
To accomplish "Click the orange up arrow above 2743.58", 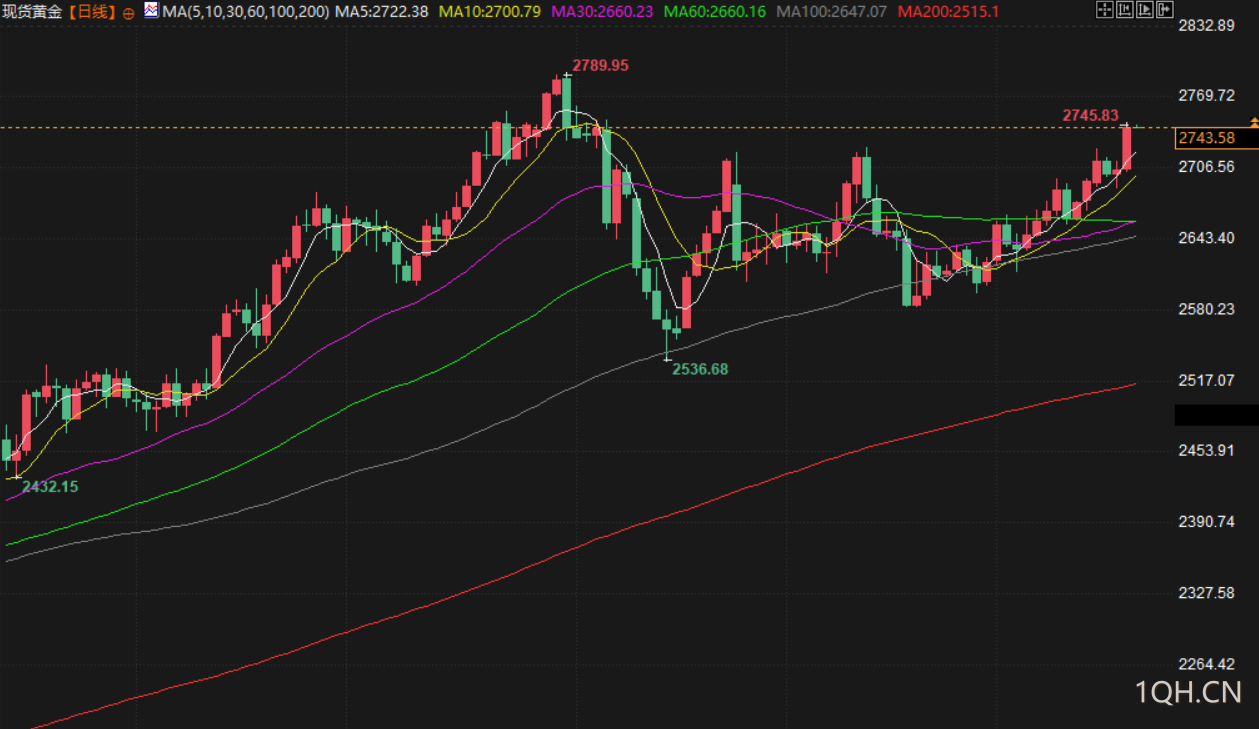I will (1253, 122).
